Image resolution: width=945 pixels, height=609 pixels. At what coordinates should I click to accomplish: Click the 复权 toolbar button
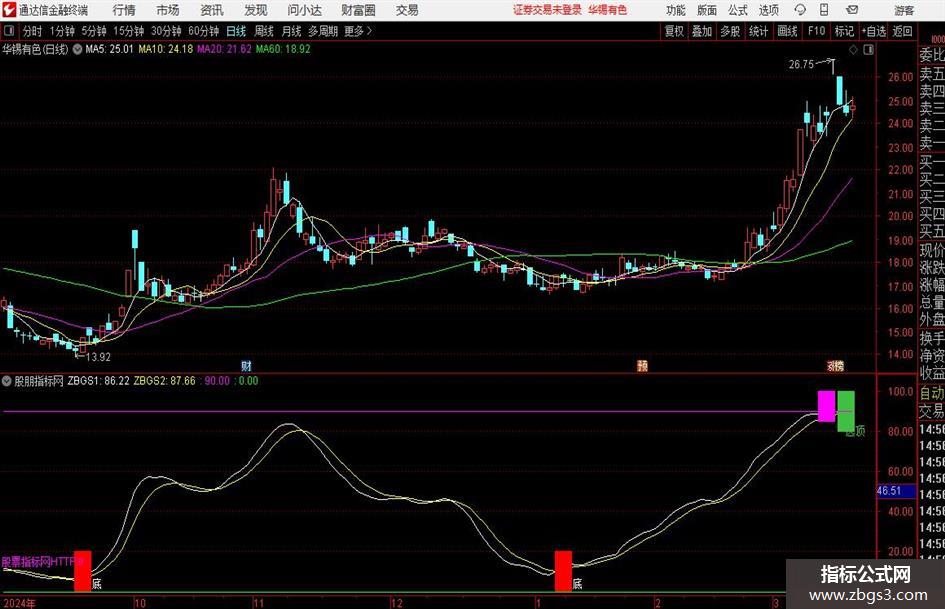674,31
